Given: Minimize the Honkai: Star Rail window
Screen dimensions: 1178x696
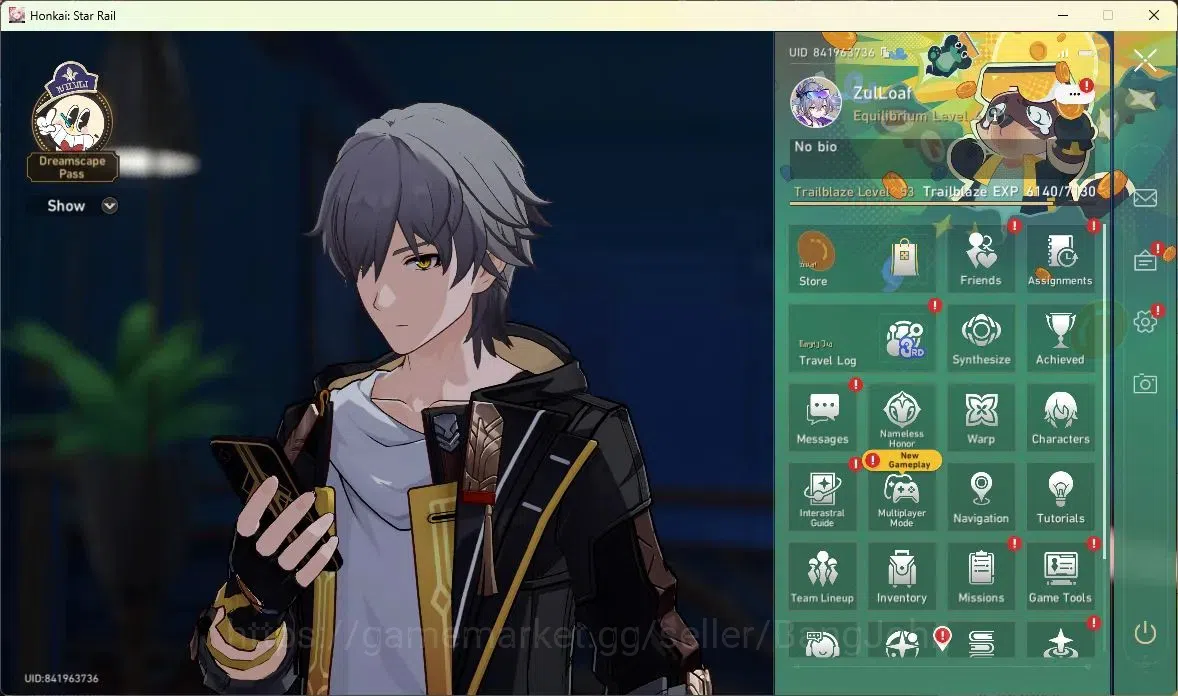Looking at the screenshot, I should pos(1063,15).
